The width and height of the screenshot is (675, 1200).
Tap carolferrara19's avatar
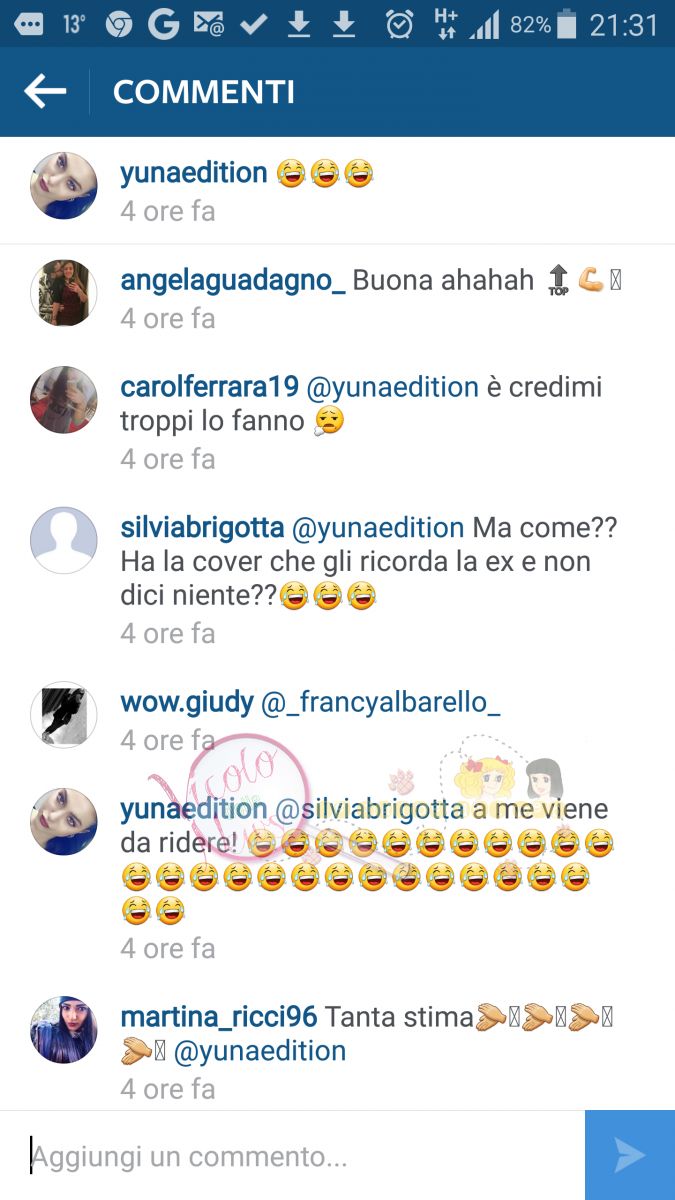click(64, 400)
